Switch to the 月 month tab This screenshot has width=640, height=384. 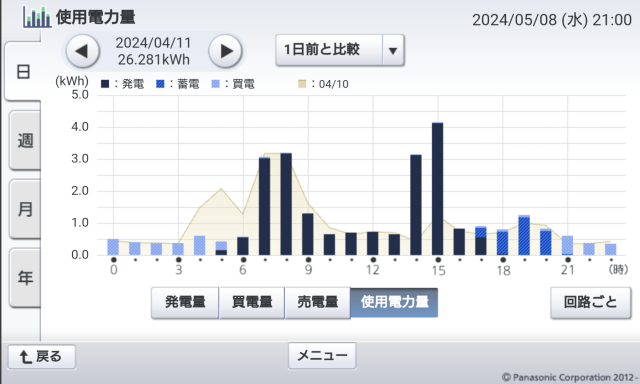click(25, 209)
